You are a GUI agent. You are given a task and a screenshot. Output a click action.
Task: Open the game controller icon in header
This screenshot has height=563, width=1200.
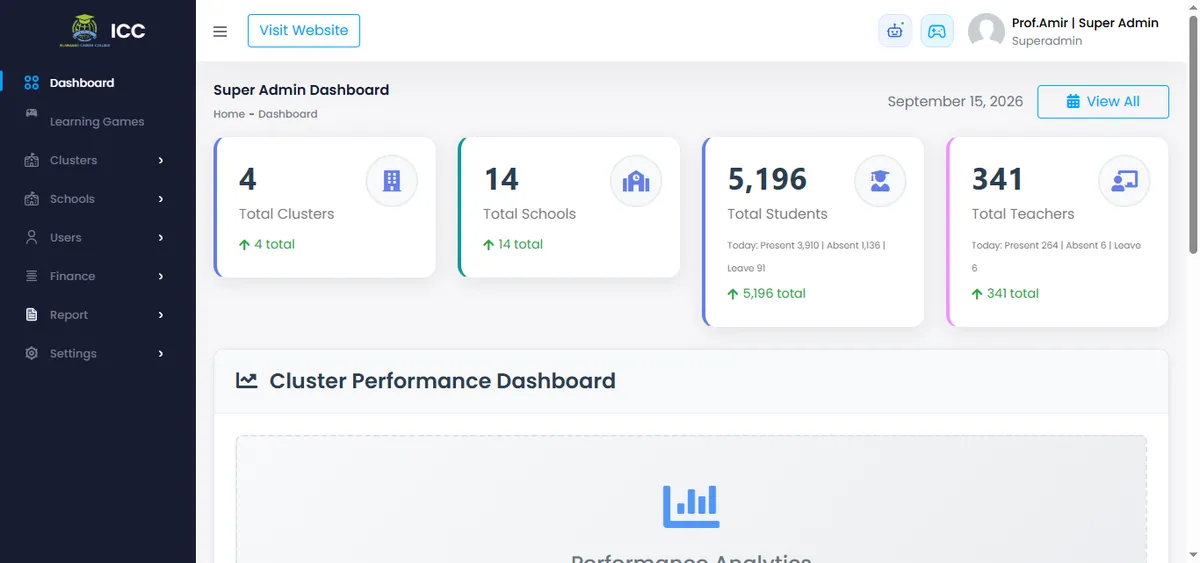937,31
